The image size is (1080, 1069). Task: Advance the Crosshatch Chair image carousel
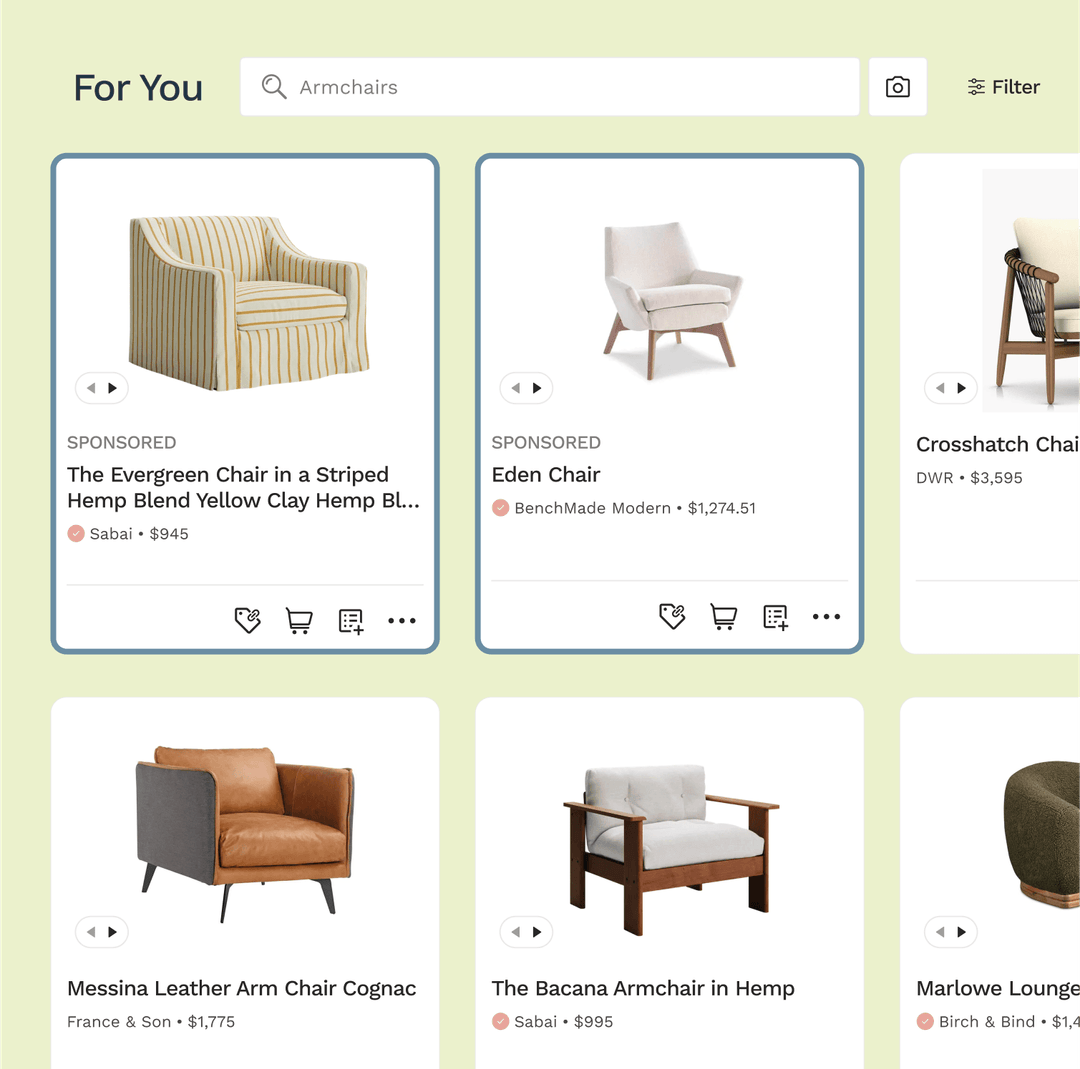tap(963, 388)
